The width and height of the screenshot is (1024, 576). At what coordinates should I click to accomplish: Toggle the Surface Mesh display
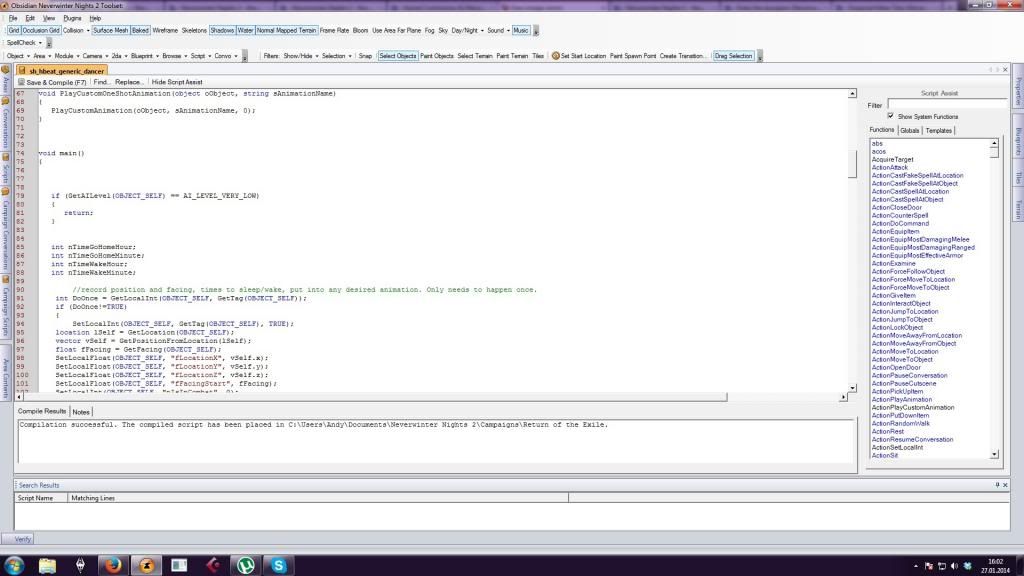point(110,30)
